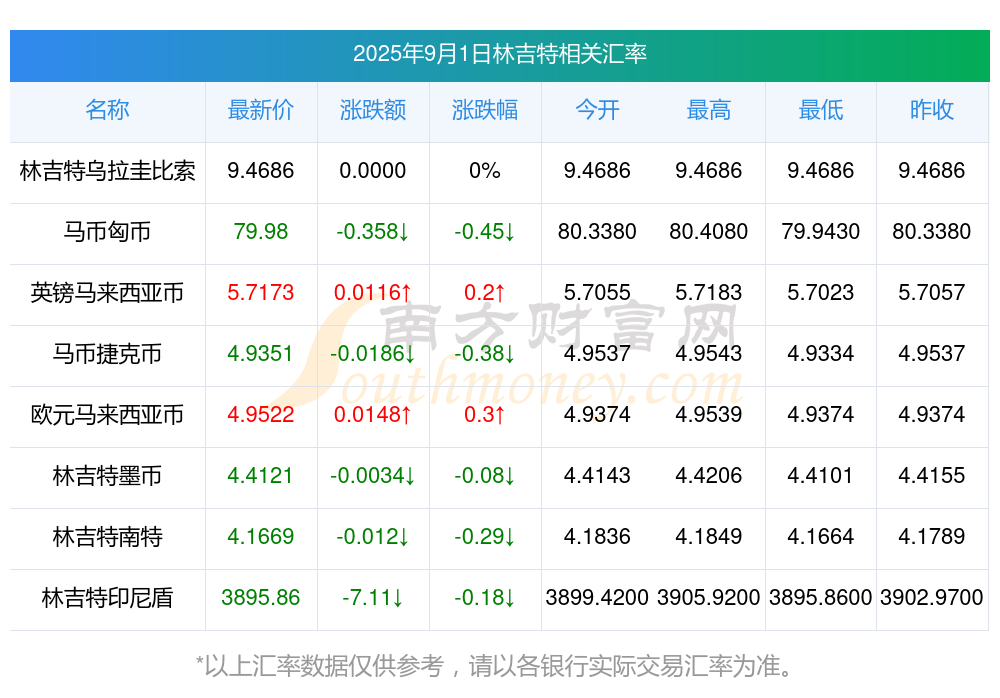
Task: Click the 0% change percentage
Action: (485, 170)
